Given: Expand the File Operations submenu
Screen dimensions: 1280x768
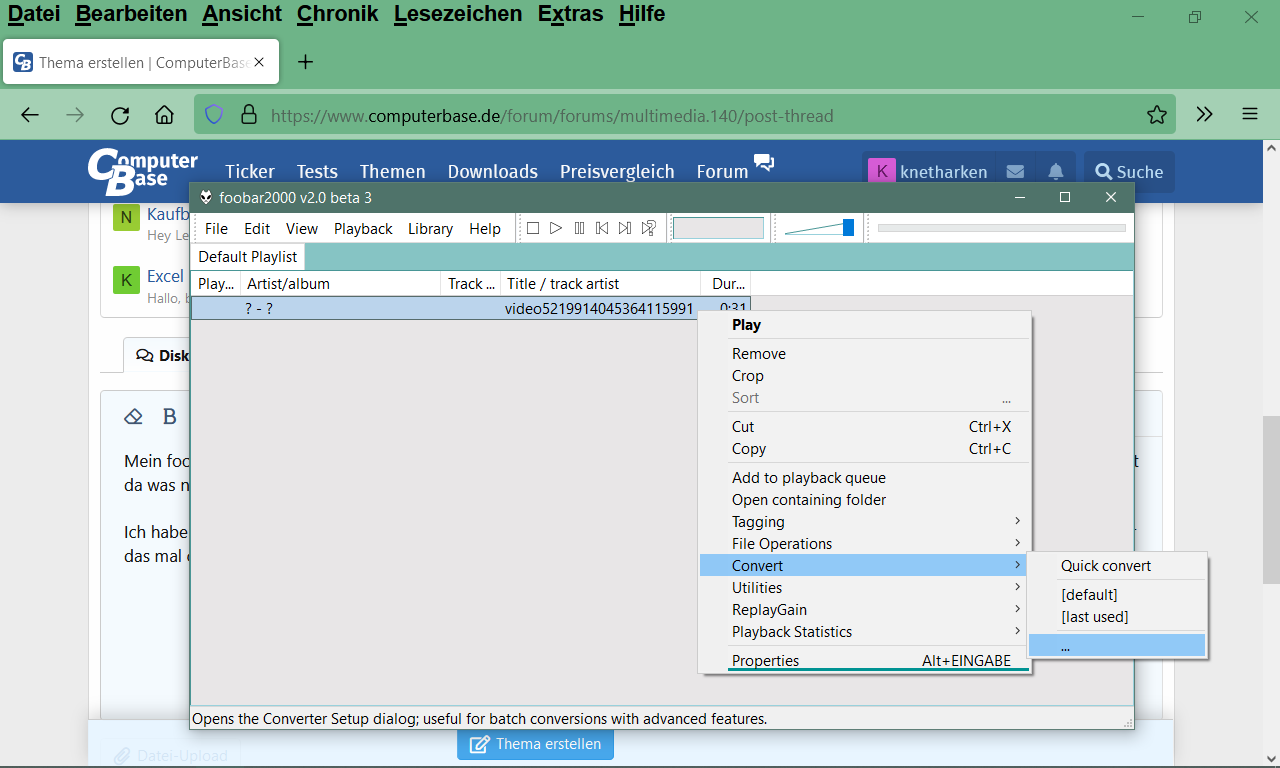Looking at the screenshot, I should point(864,544).
